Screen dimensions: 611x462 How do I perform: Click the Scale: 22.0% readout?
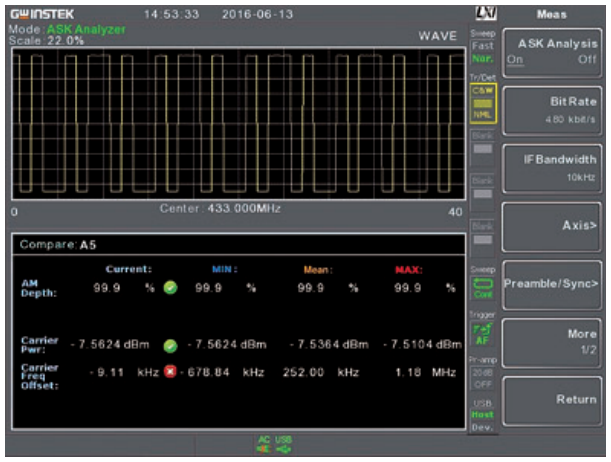(x=46, y=41)
